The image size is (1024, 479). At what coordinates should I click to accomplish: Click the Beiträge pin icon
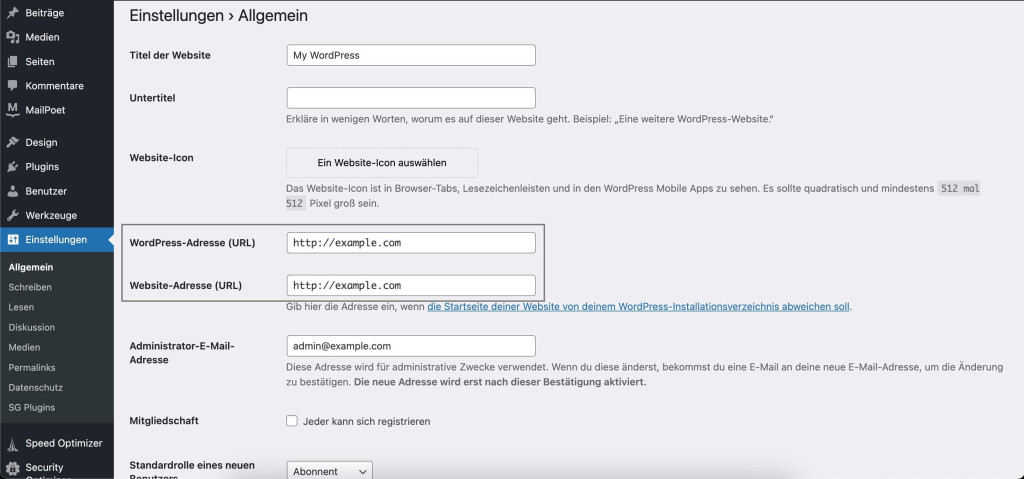pyautogui.click(x=12, y=12)
